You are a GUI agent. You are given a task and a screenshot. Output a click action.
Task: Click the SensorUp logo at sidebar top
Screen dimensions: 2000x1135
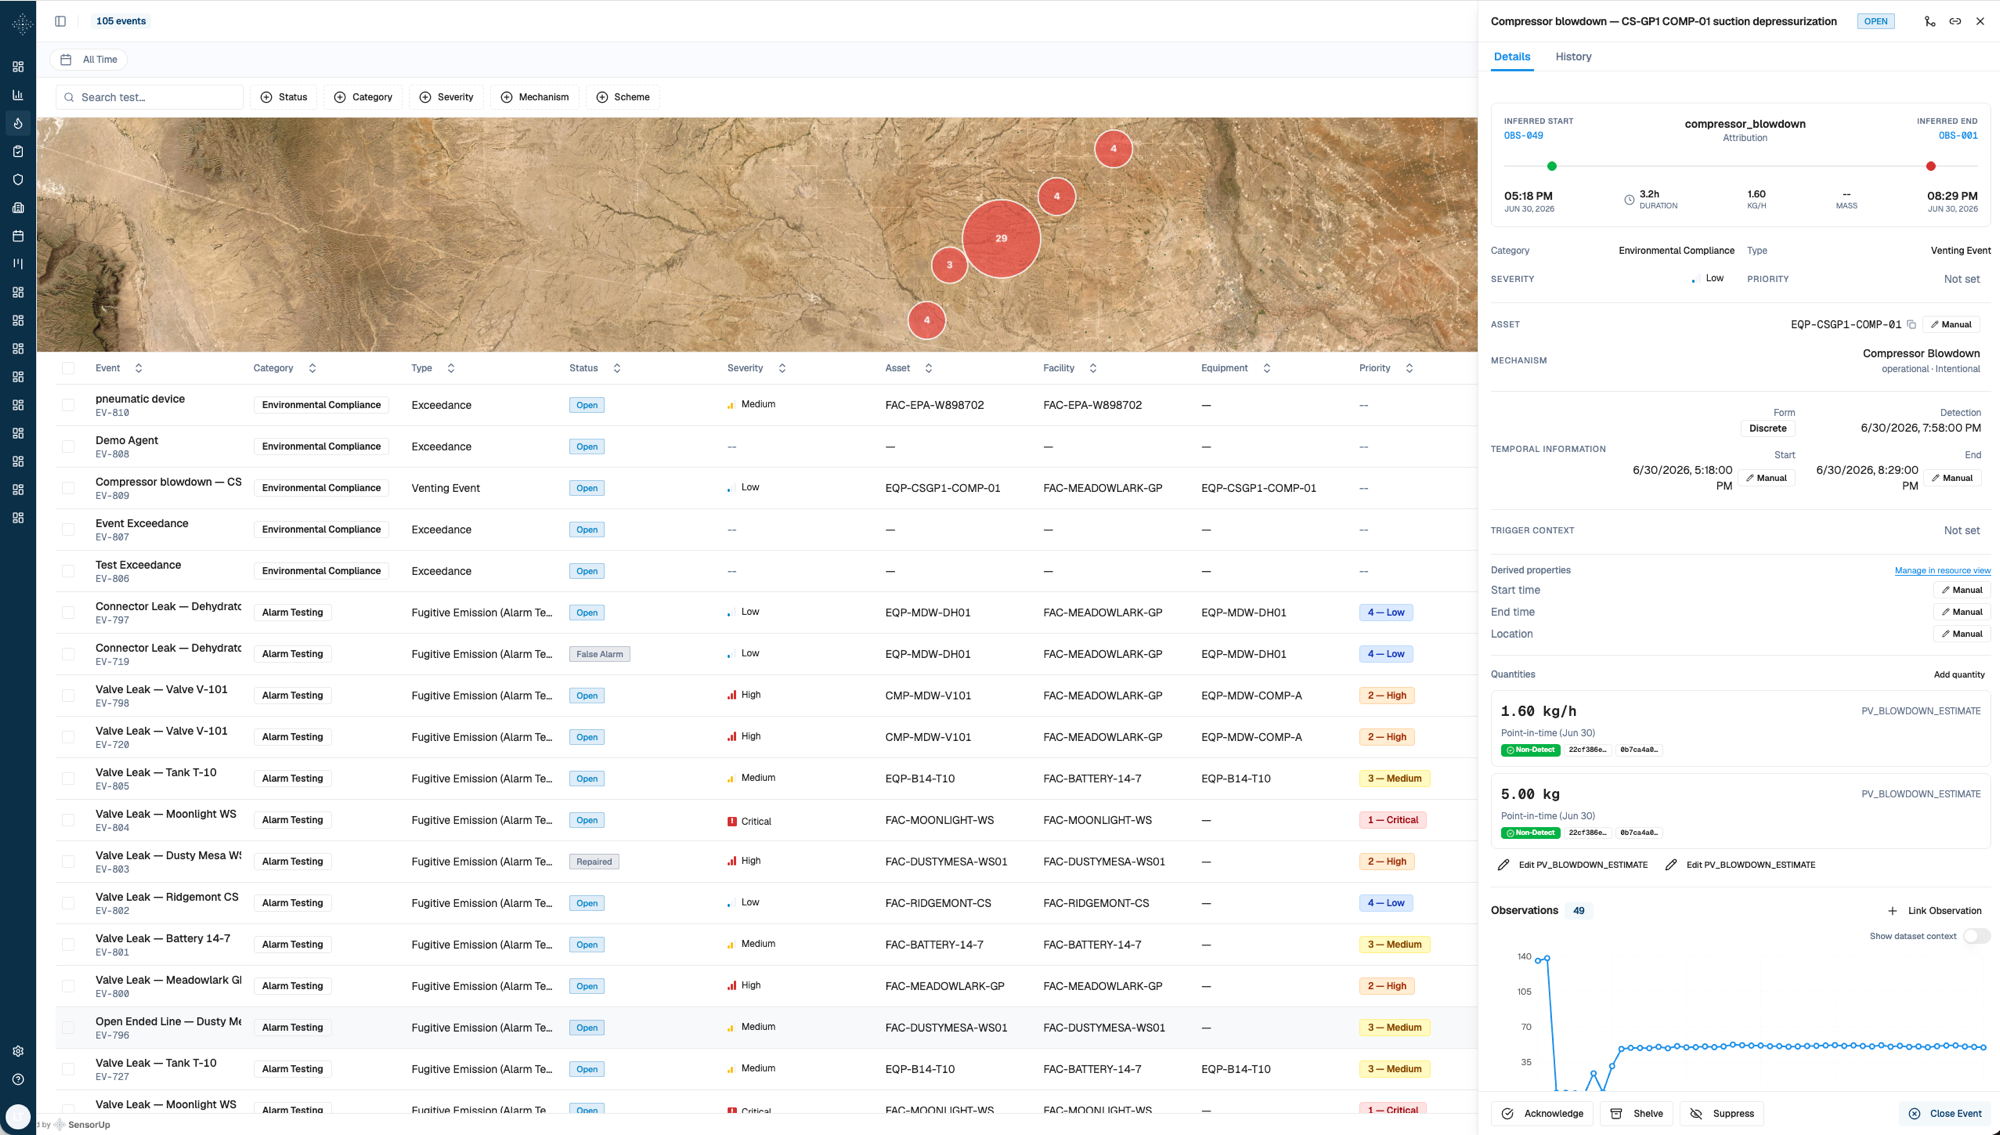(x=22, y=23)
